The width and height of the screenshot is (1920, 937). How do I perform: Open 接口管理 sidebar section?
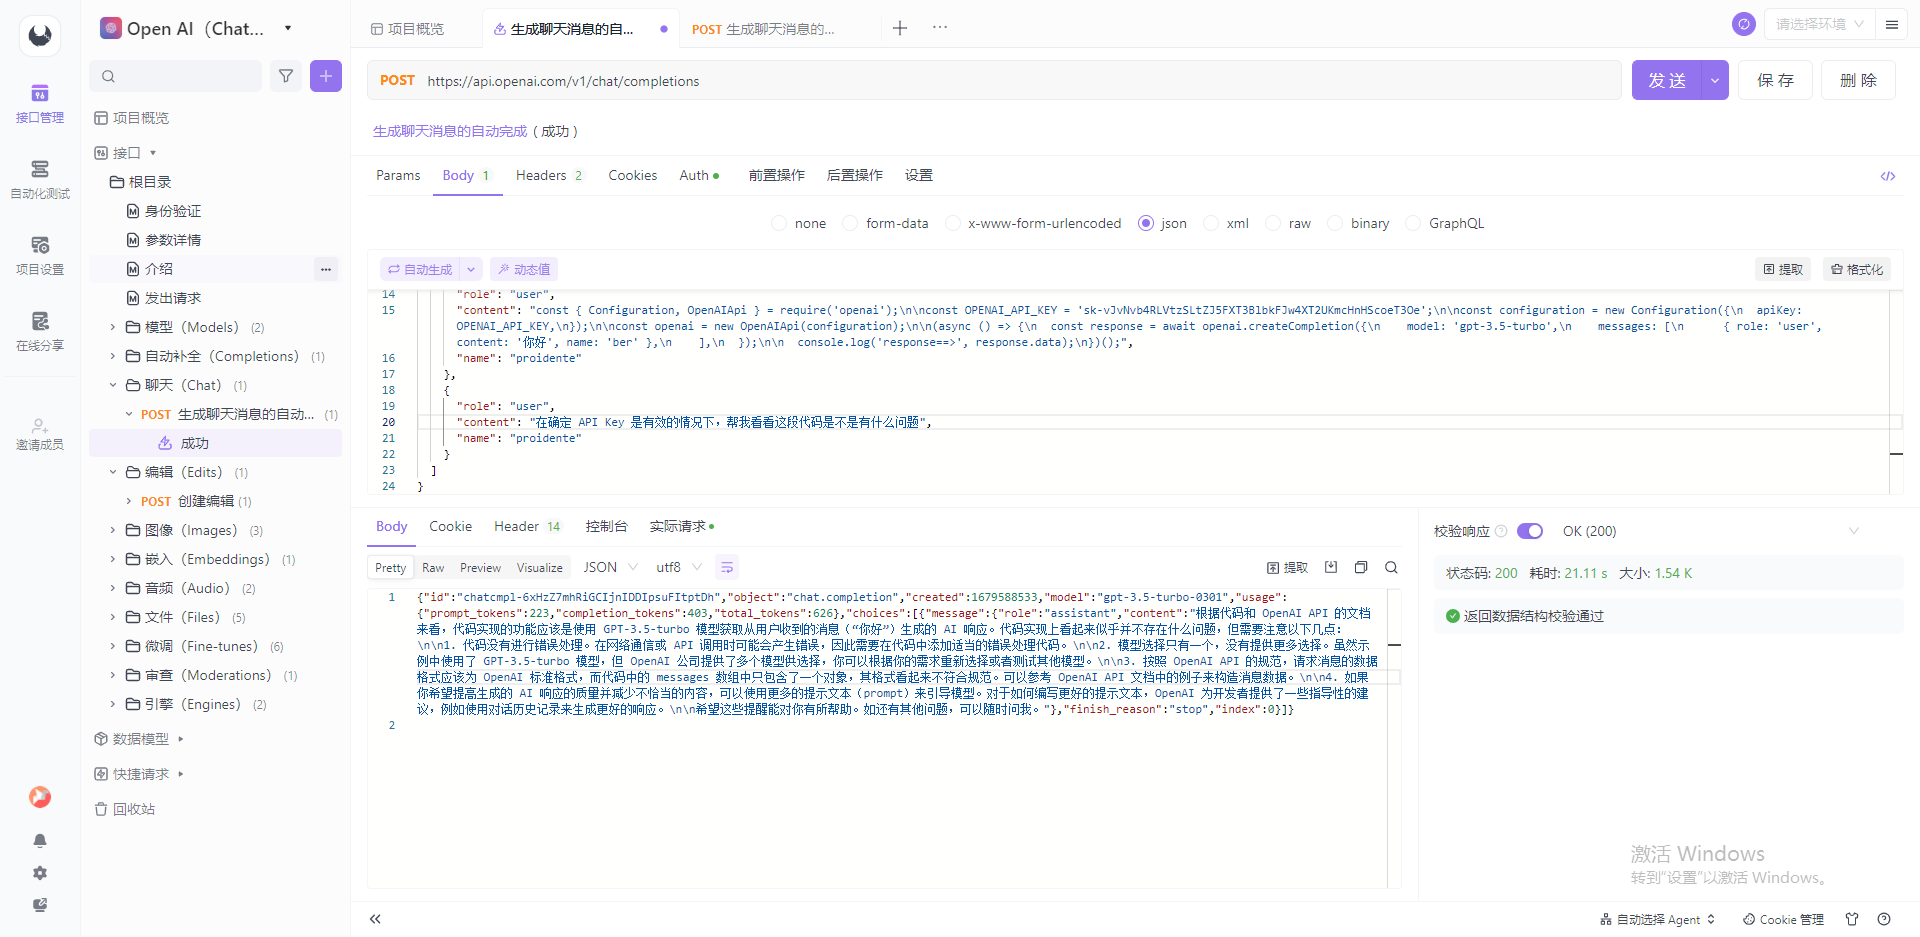coord(40,104)
